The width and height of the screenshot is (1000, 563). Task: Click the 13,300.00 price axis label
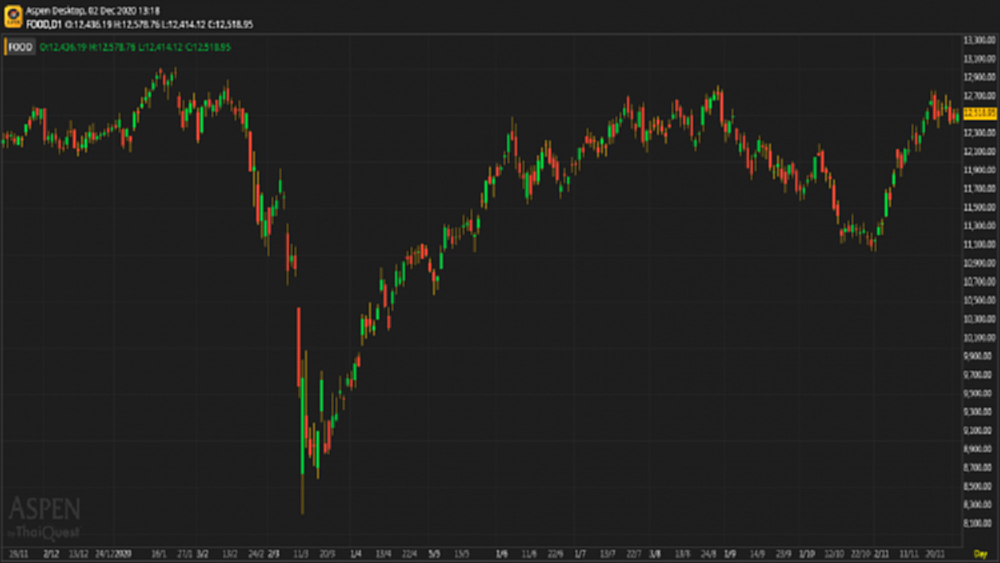[x=980, y=40]
